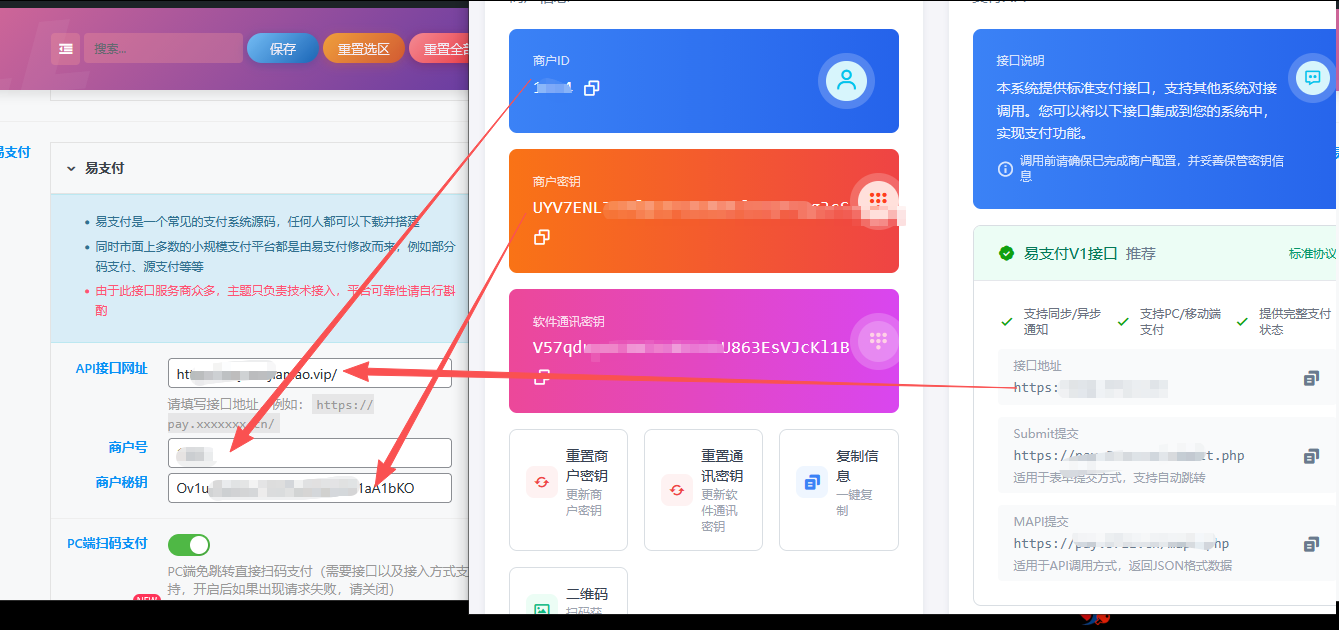Copy the 商户ID using its copy icon
This screenshot has width=1339, height=630.
[591, 88]
